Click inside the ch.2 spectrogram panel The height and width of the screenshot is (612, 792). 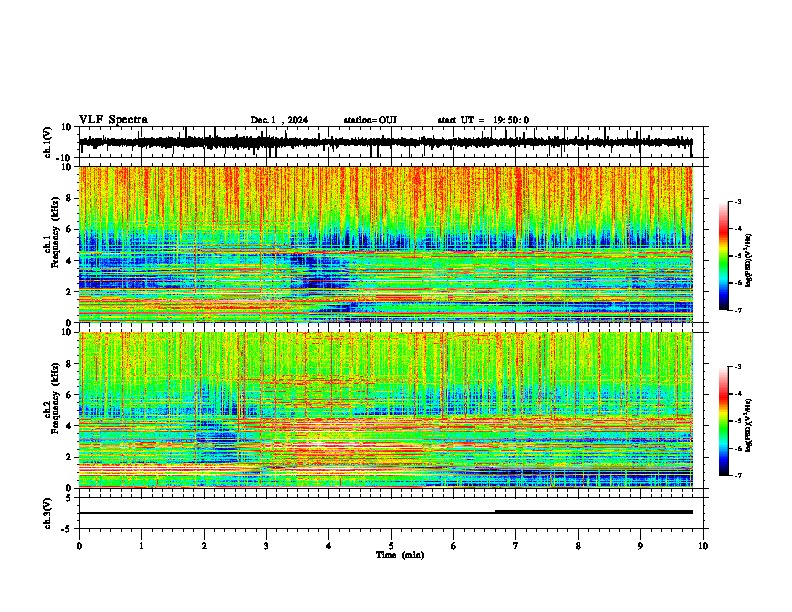pyautogui.click(x=385, y=410)
